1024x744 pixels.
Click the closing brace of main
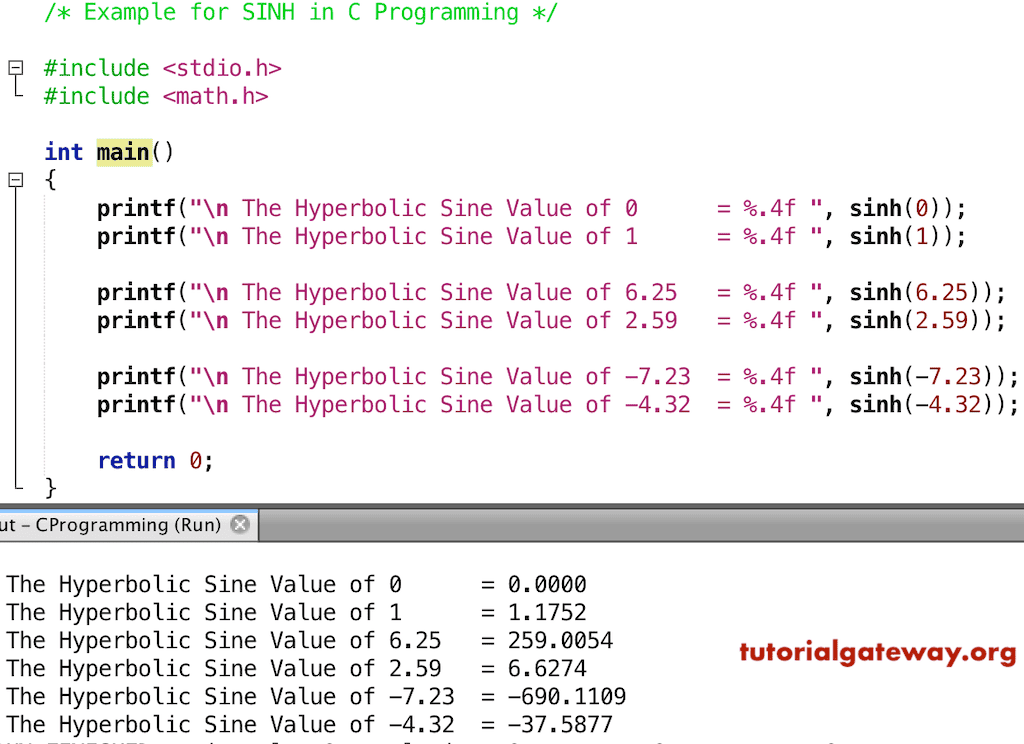(x=51, y=488)
